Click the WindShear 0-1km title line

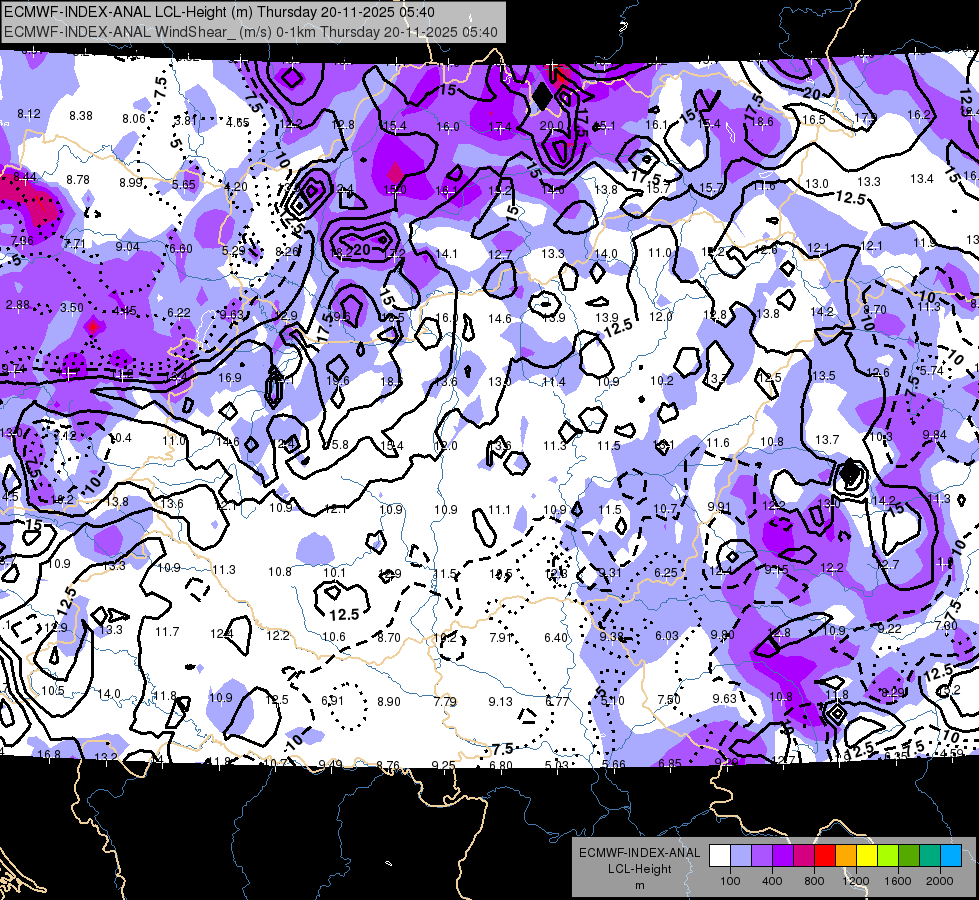250,32
